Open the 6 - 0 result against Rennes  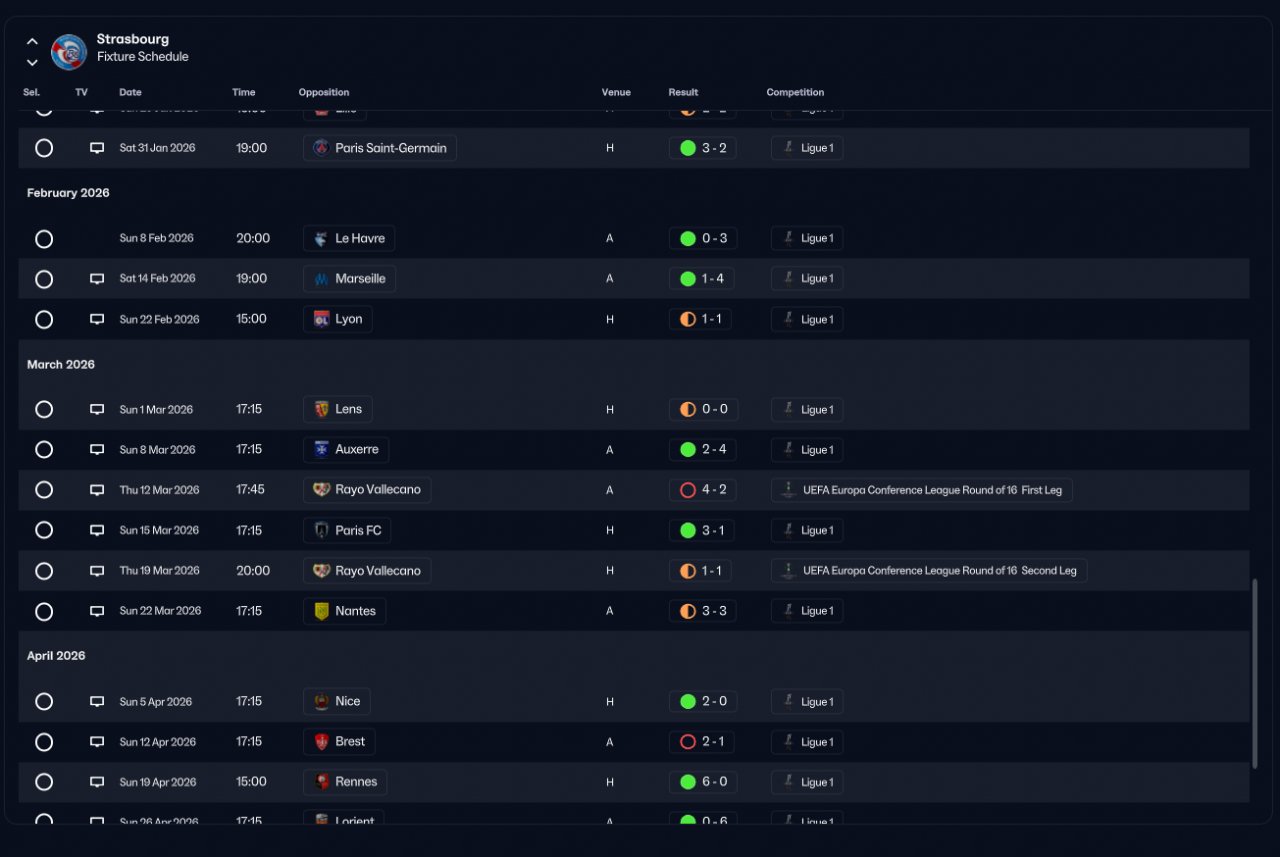pyautogui.click(x=703, y=782)
